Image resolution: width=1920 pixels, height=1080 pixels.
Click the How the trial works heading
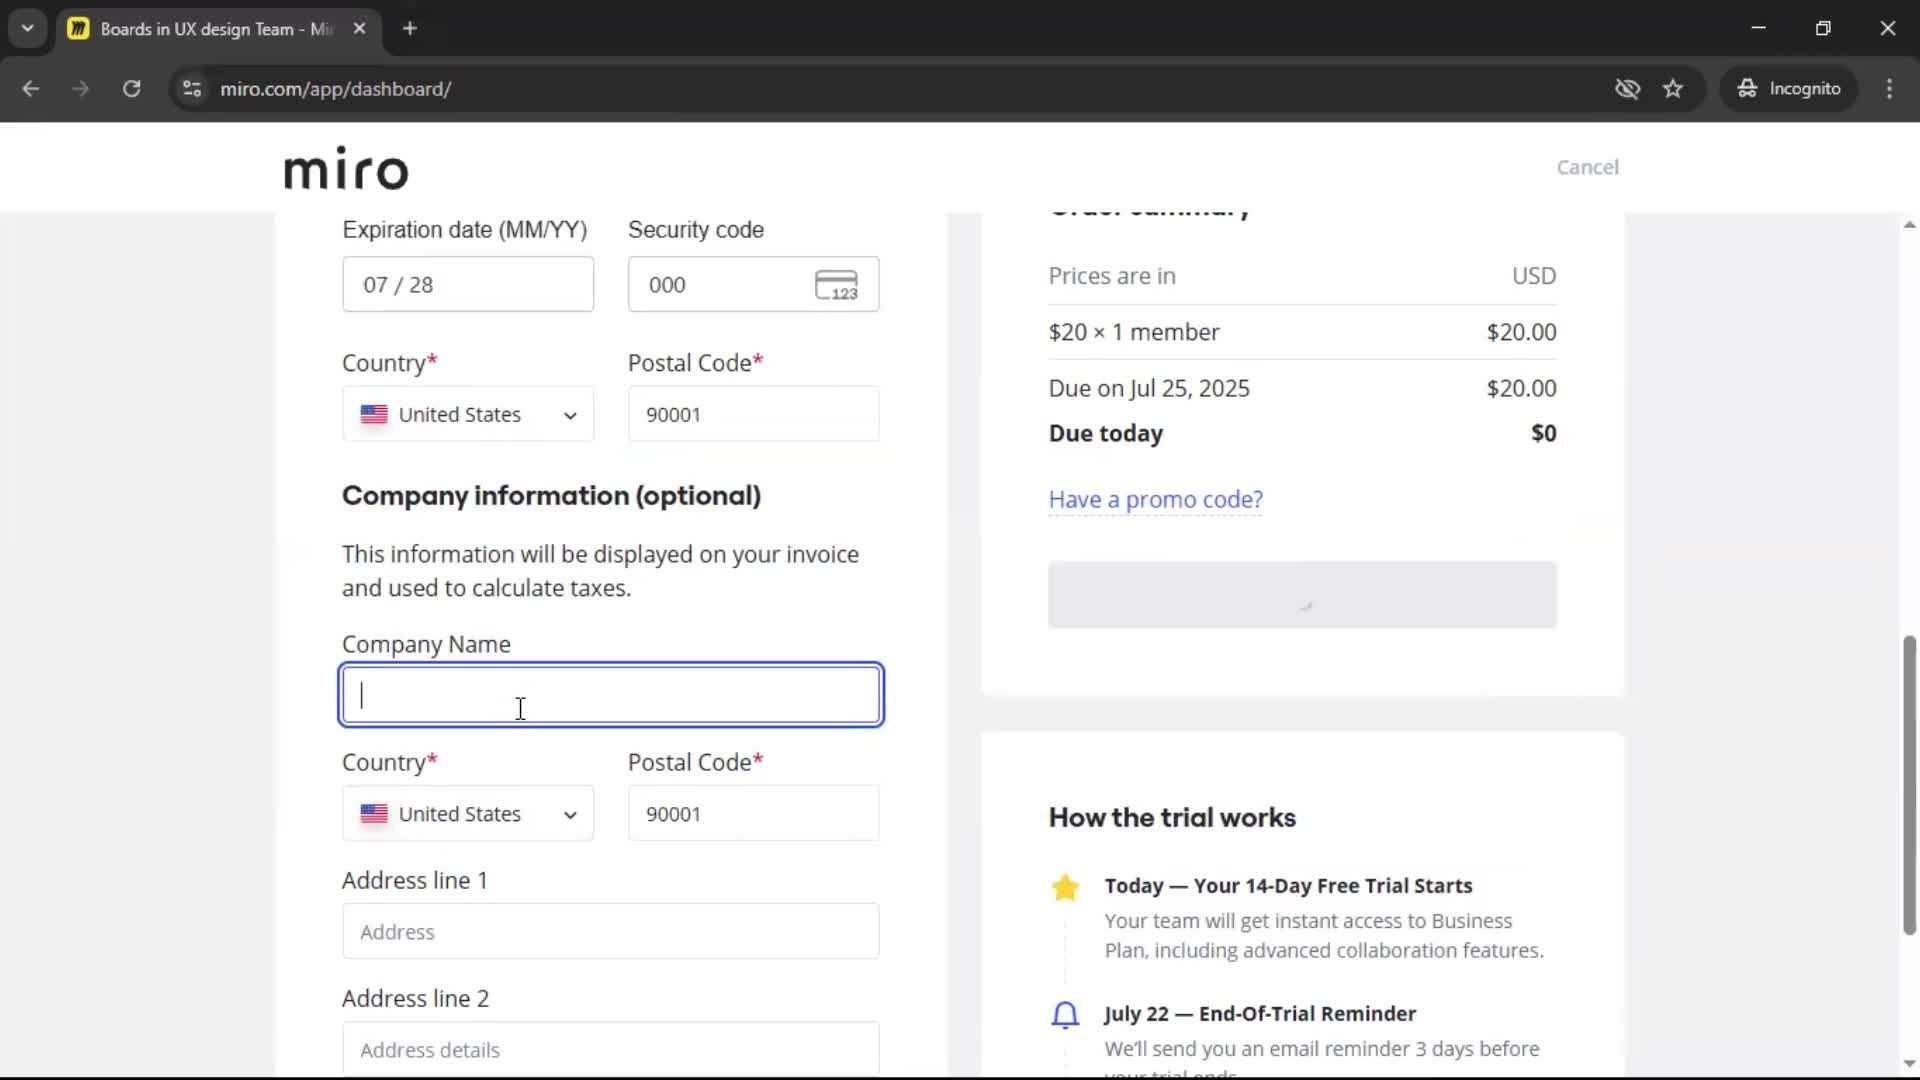tap(1172, 817)
